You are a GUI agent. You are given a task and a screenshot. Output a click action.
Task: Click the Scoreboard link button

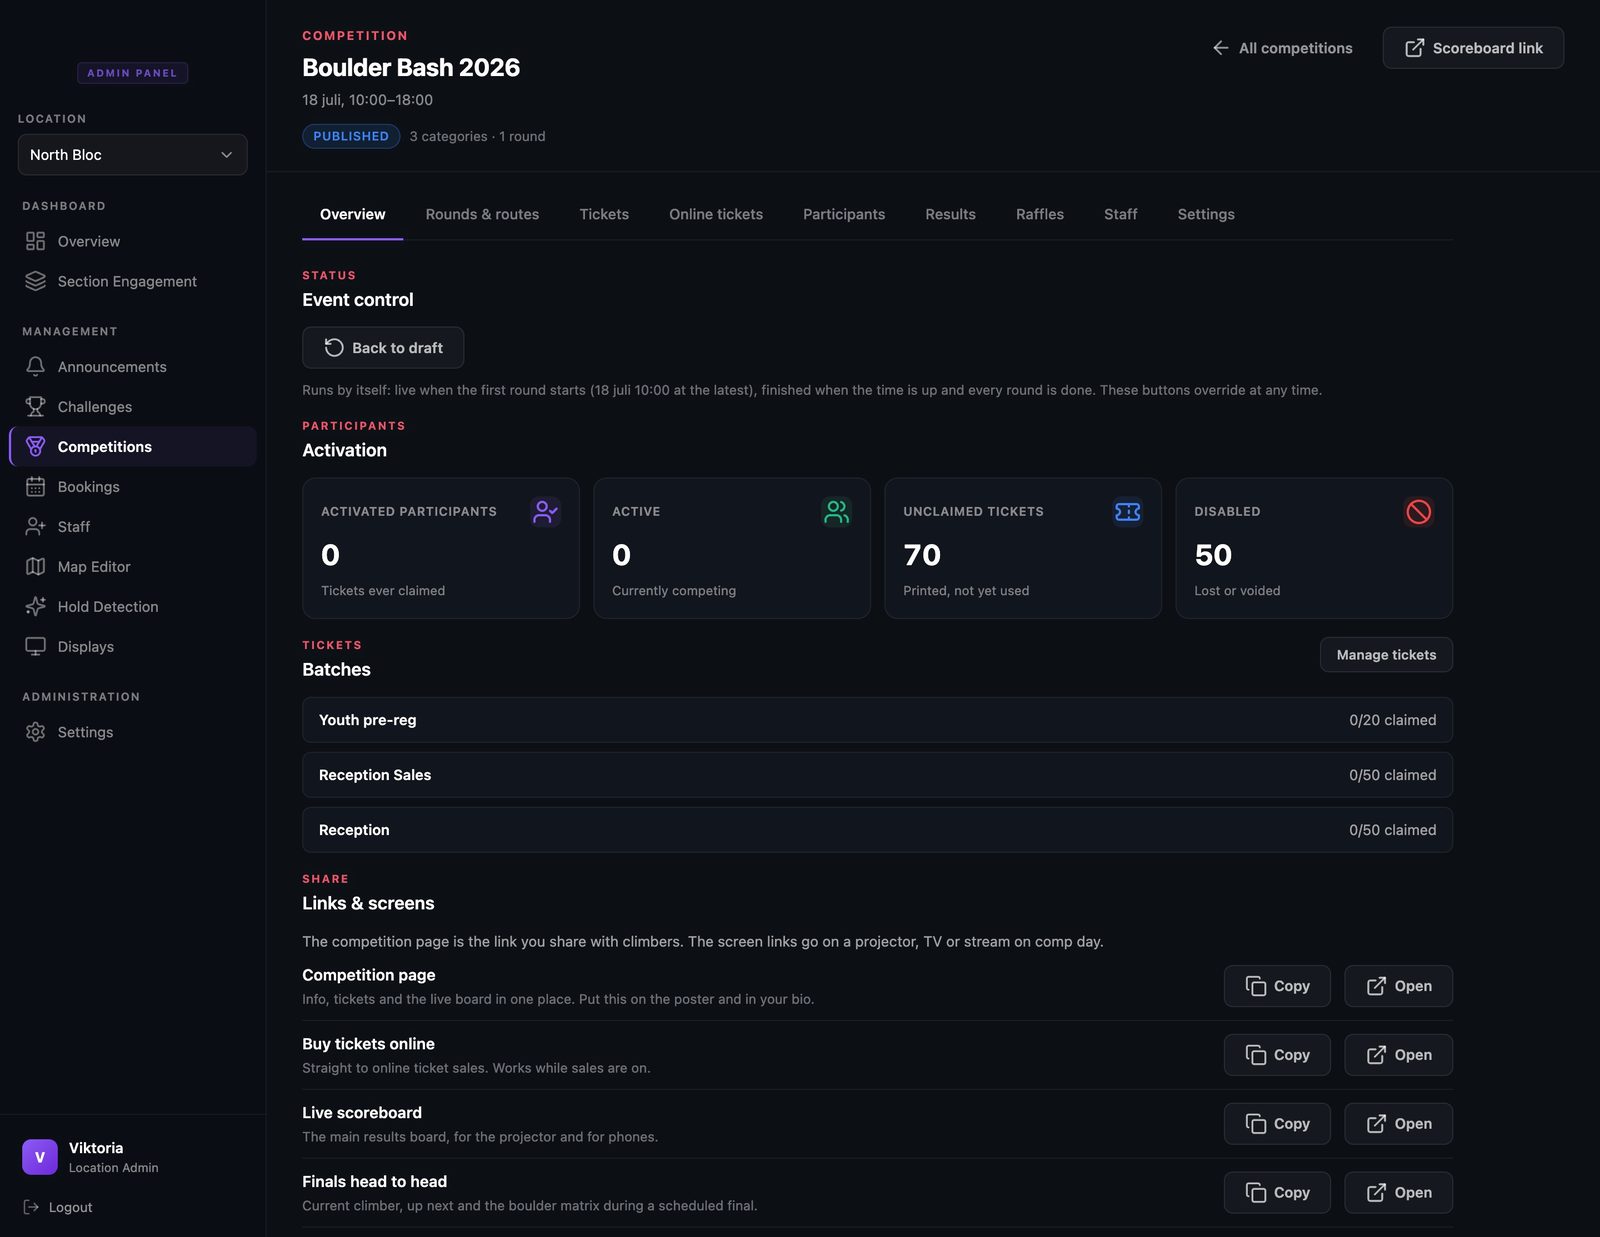[x=1473, y=48]
